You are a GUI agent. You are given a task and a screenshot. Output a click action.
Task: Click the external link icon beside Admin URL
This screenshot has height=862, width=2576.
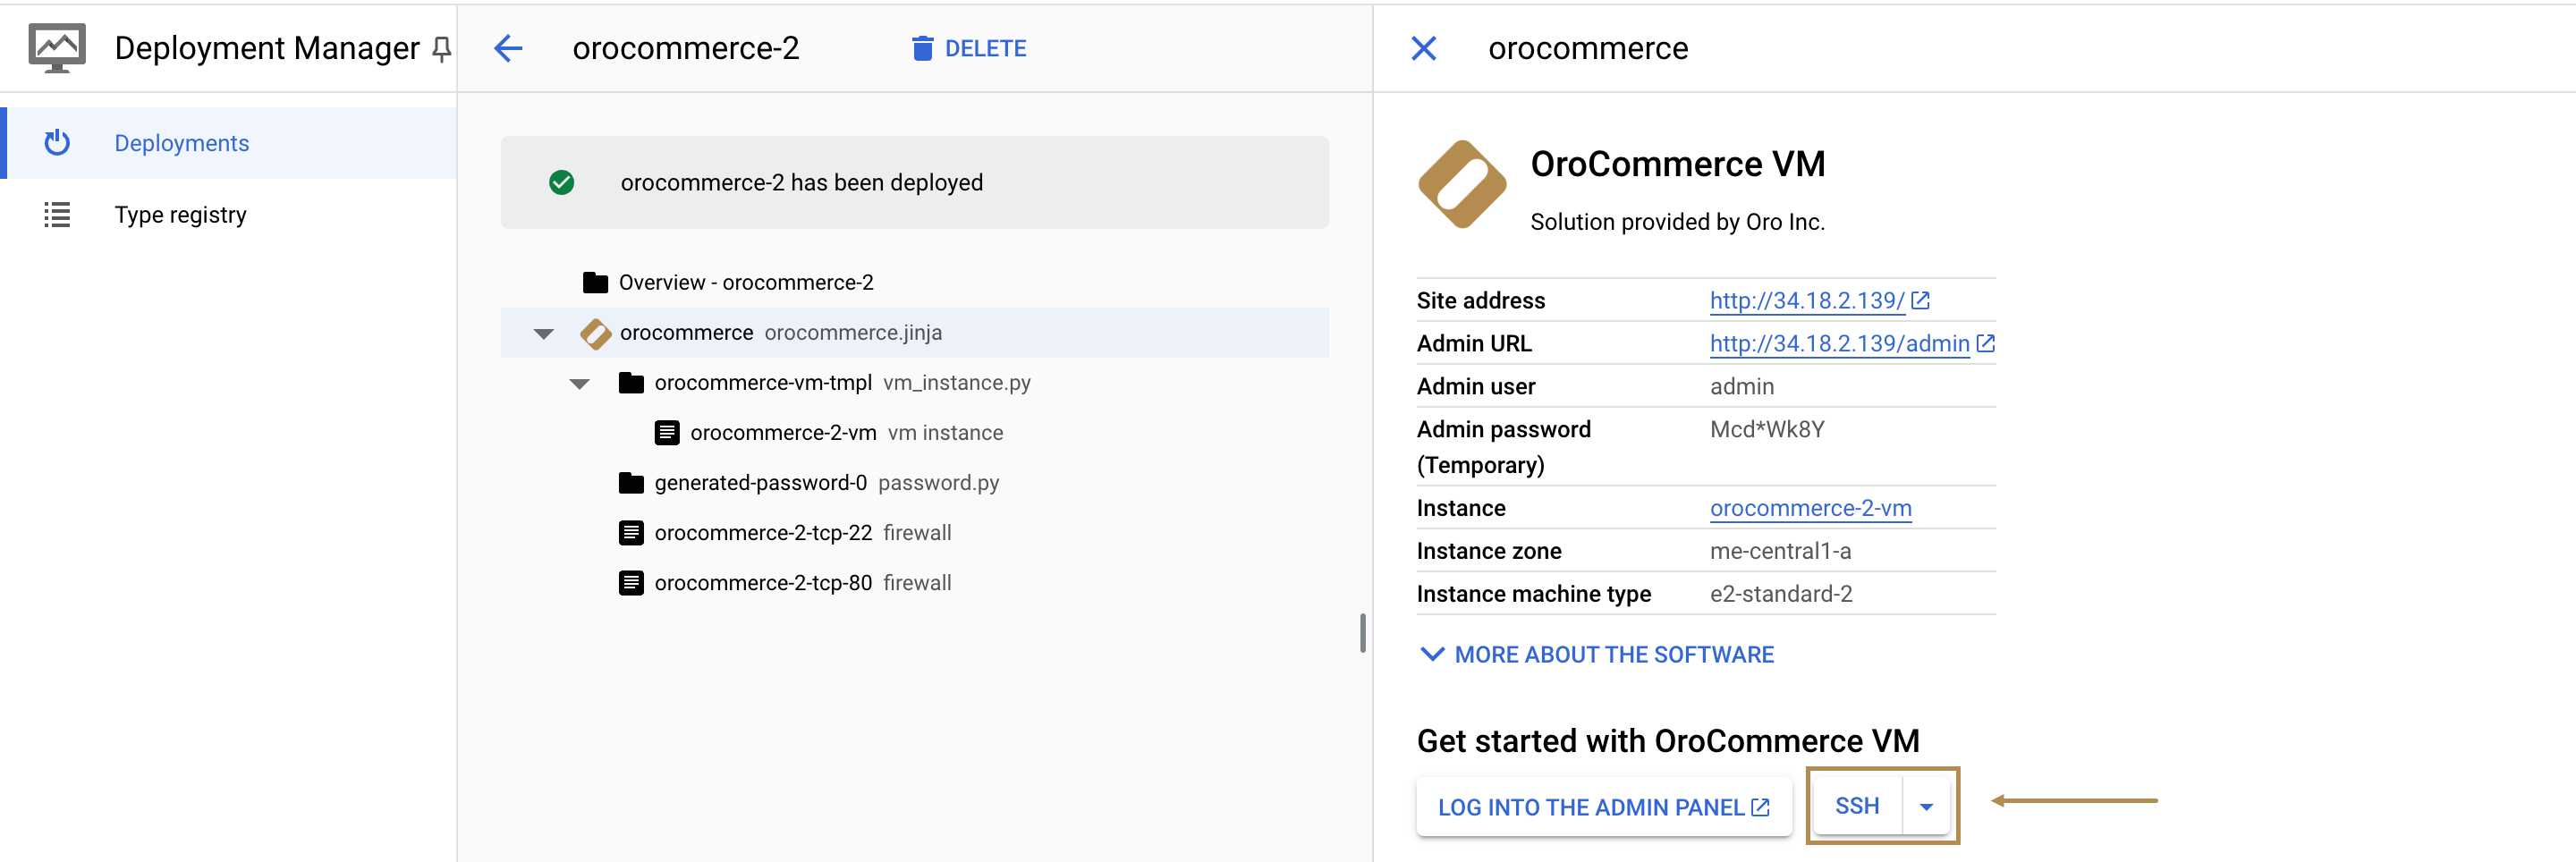tap(1986, 344)
